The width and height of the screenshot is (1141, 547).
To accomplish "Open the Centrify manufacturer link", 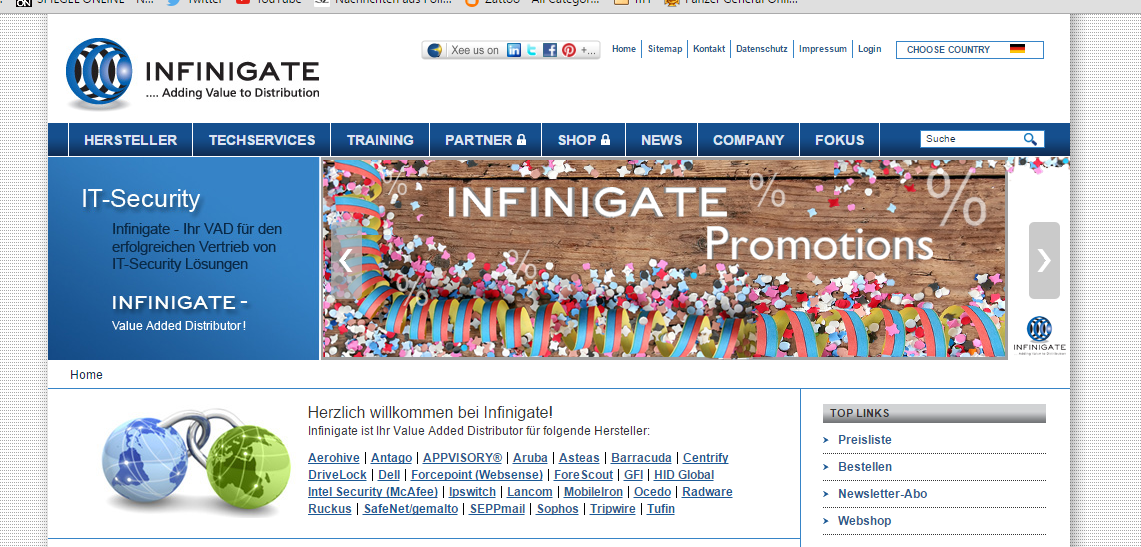I will click(x=705, y=458).
